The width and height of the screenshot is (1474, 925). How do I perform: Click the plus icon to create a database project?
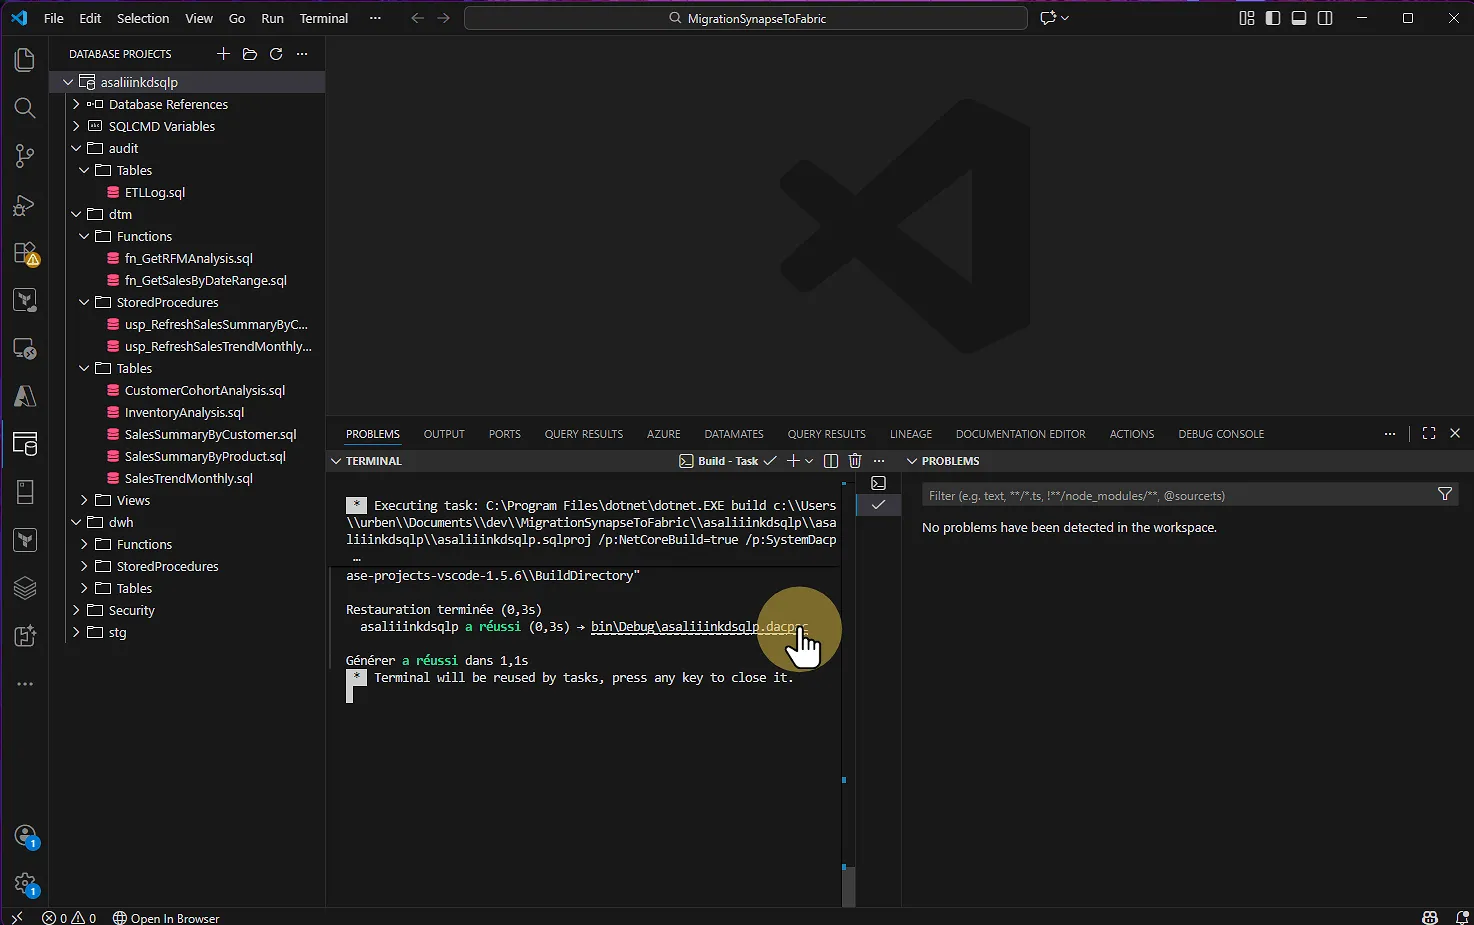tap(223, 54)
